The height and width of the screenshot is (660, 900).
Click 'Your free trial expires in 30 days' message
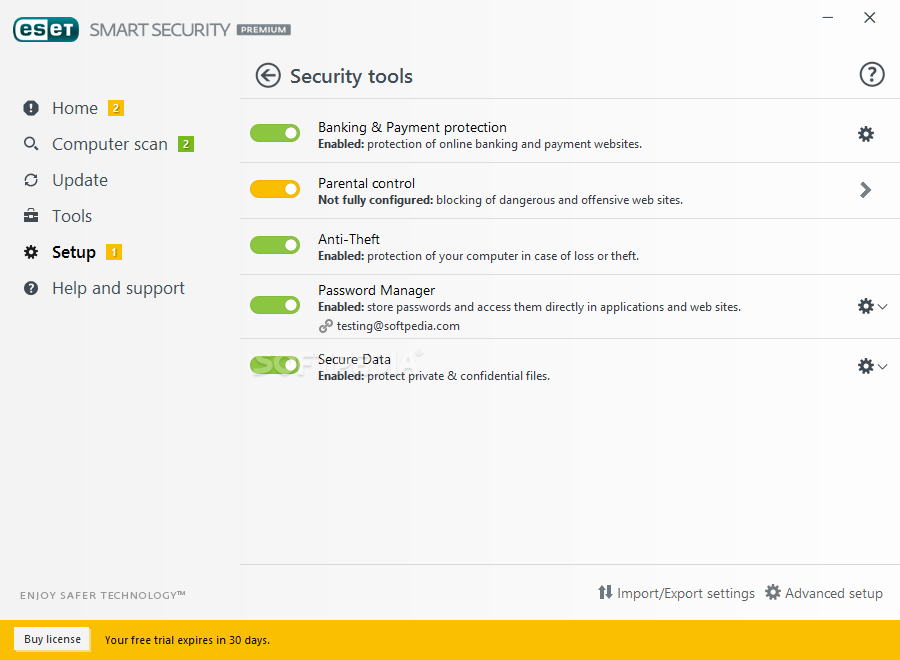click(187, 640)
